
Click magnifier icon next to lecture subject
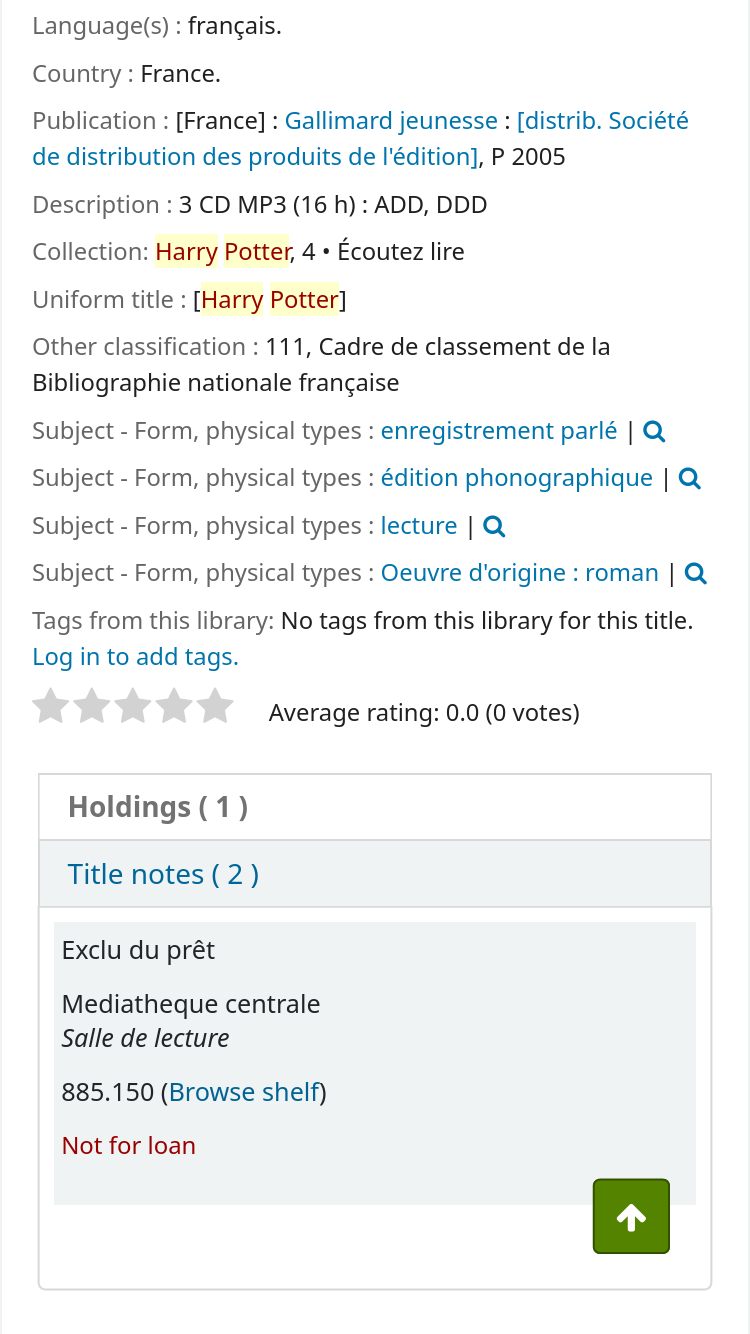[494, 527]
